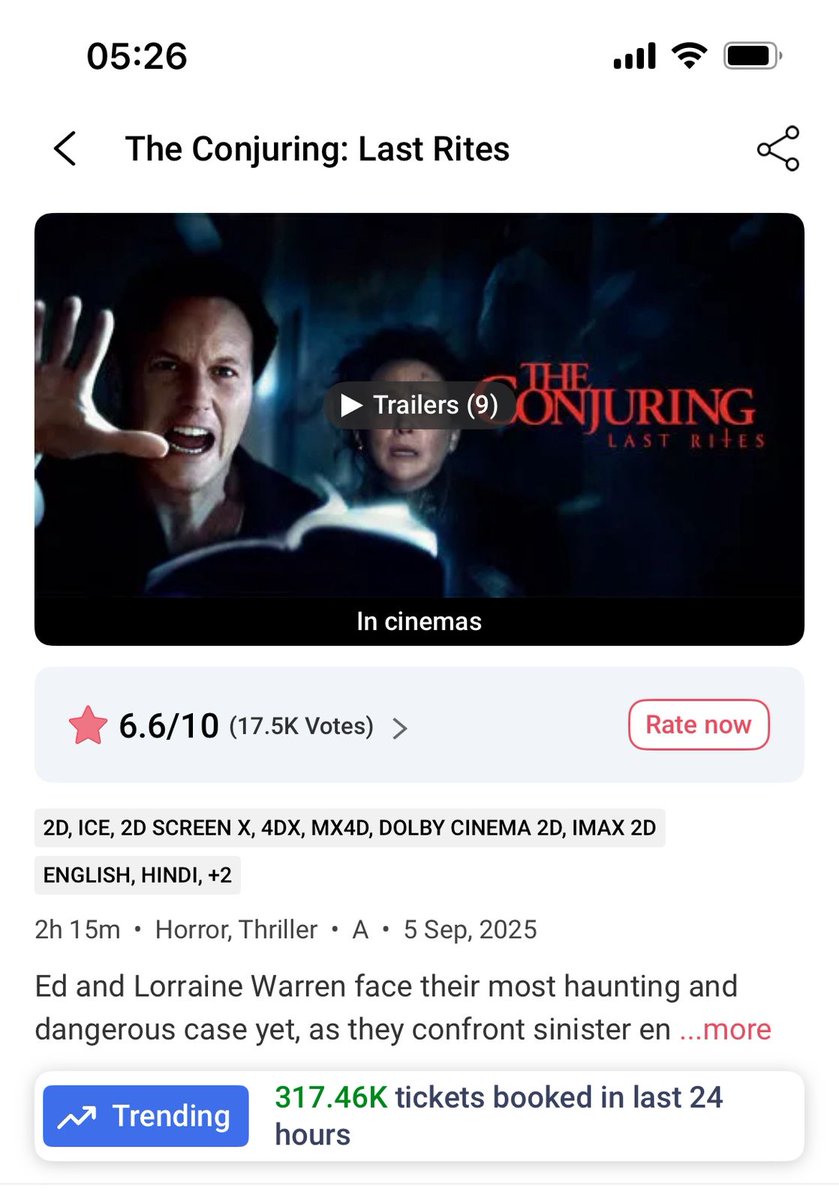Tap the pink rating star icon

click(87, 725)
